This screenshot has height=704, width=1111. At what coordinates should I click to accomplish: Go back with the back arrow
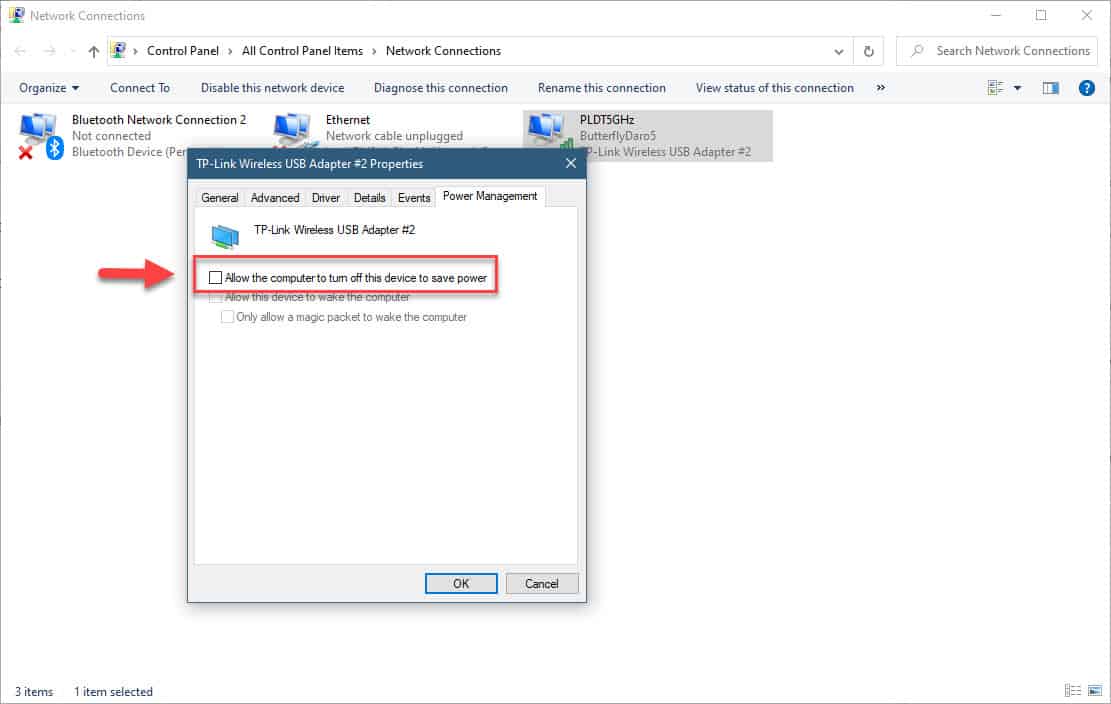21,51
